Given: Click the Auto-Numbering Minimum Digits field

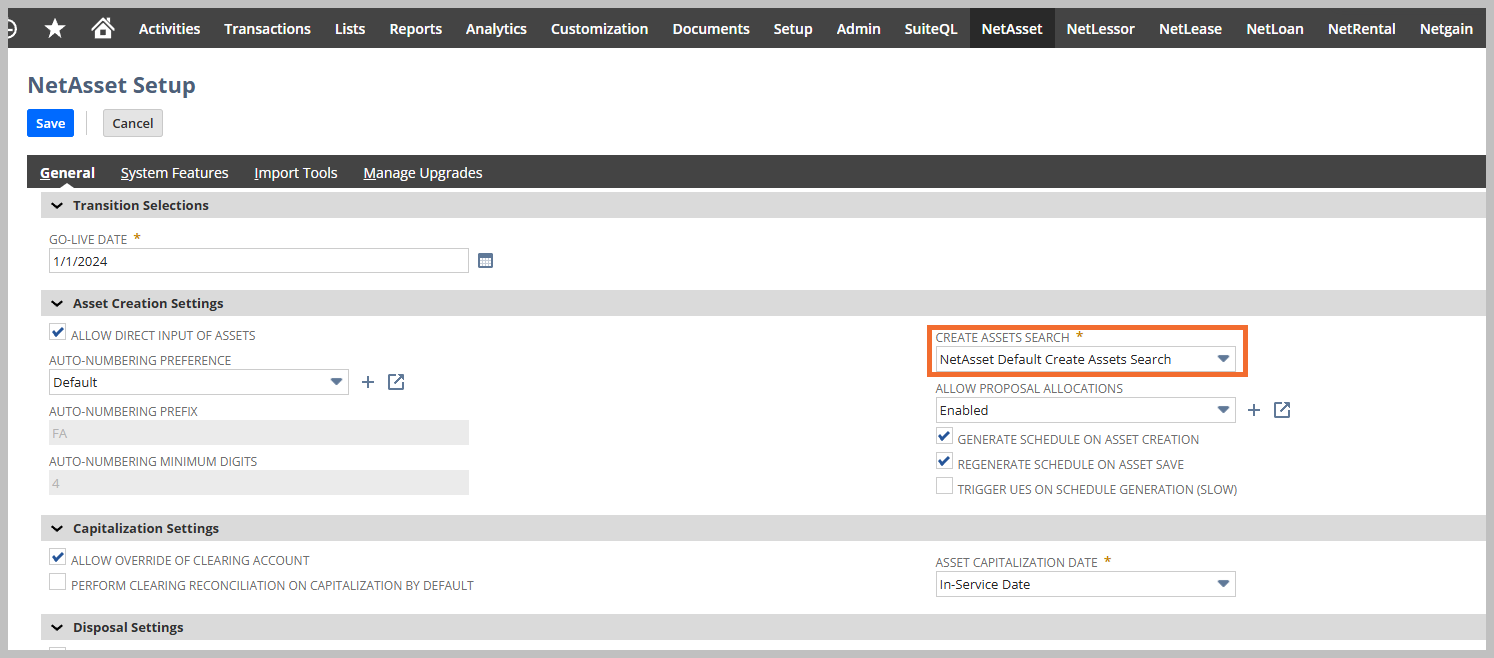Looking at the screenshot, I should [259, 483].
